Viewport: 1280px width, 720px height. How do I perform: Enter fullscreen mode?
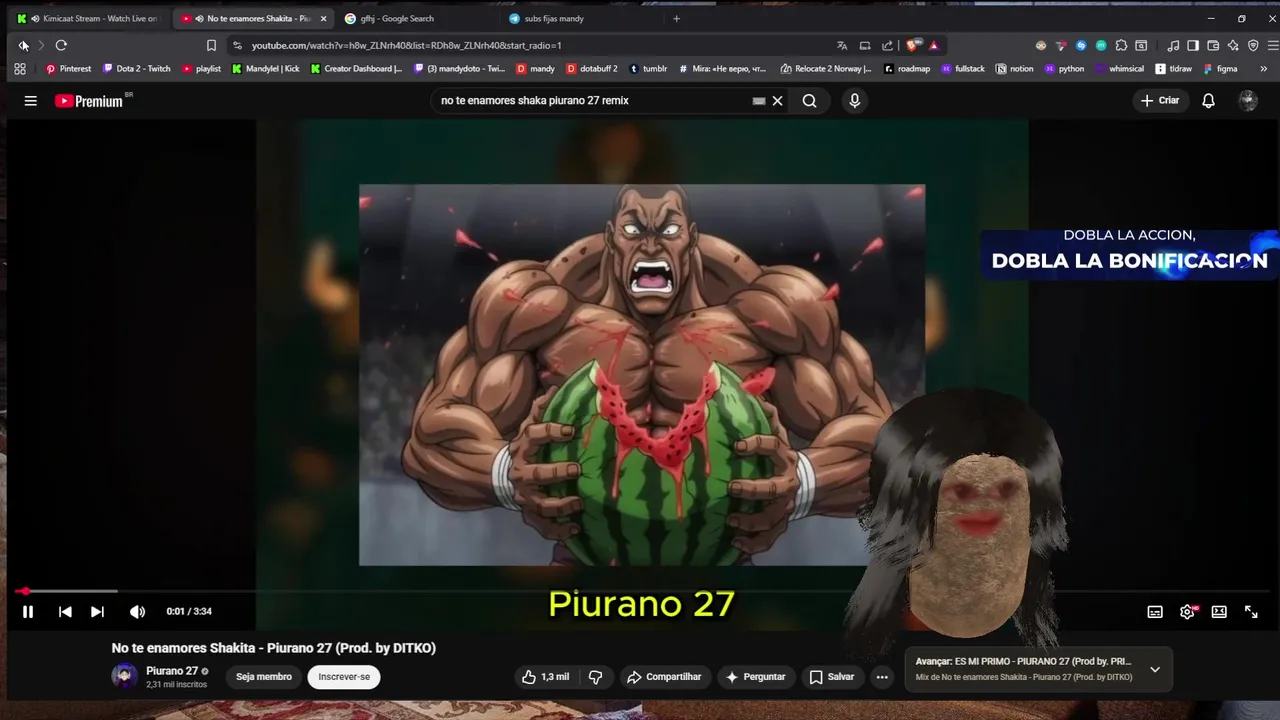tap(1251, 612)
